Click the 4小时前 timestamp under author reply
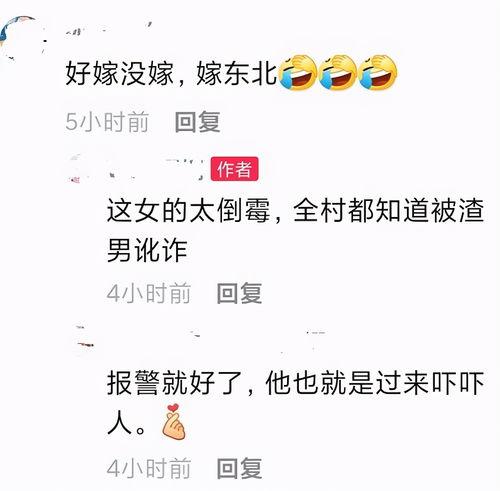500x491 pixels. tap(149, 293)
